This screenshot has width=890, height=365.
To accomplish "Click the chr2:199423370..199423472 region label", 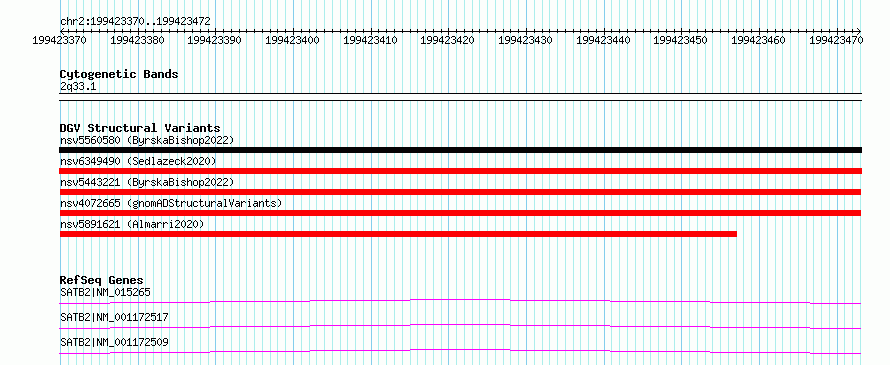I will (x=135, y=21).
